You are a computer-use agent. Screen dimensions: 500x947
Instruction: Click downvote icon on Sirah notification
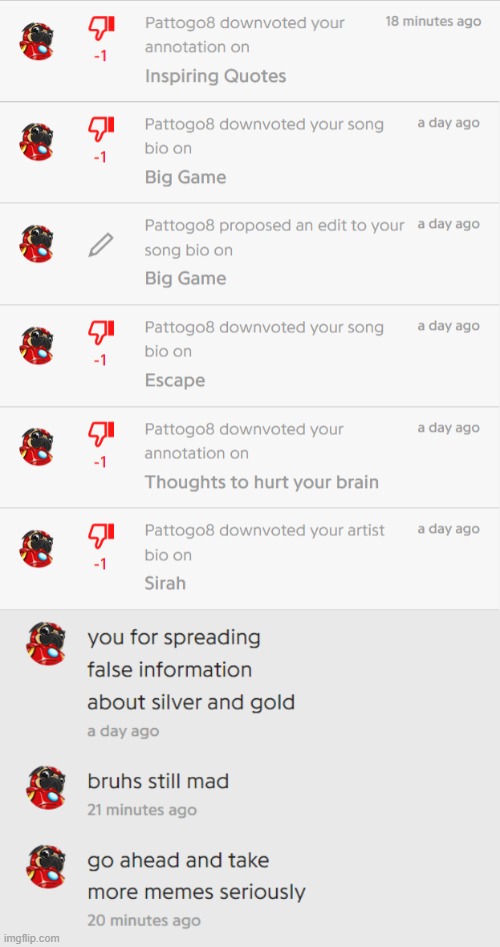click(x=101, y=534)
